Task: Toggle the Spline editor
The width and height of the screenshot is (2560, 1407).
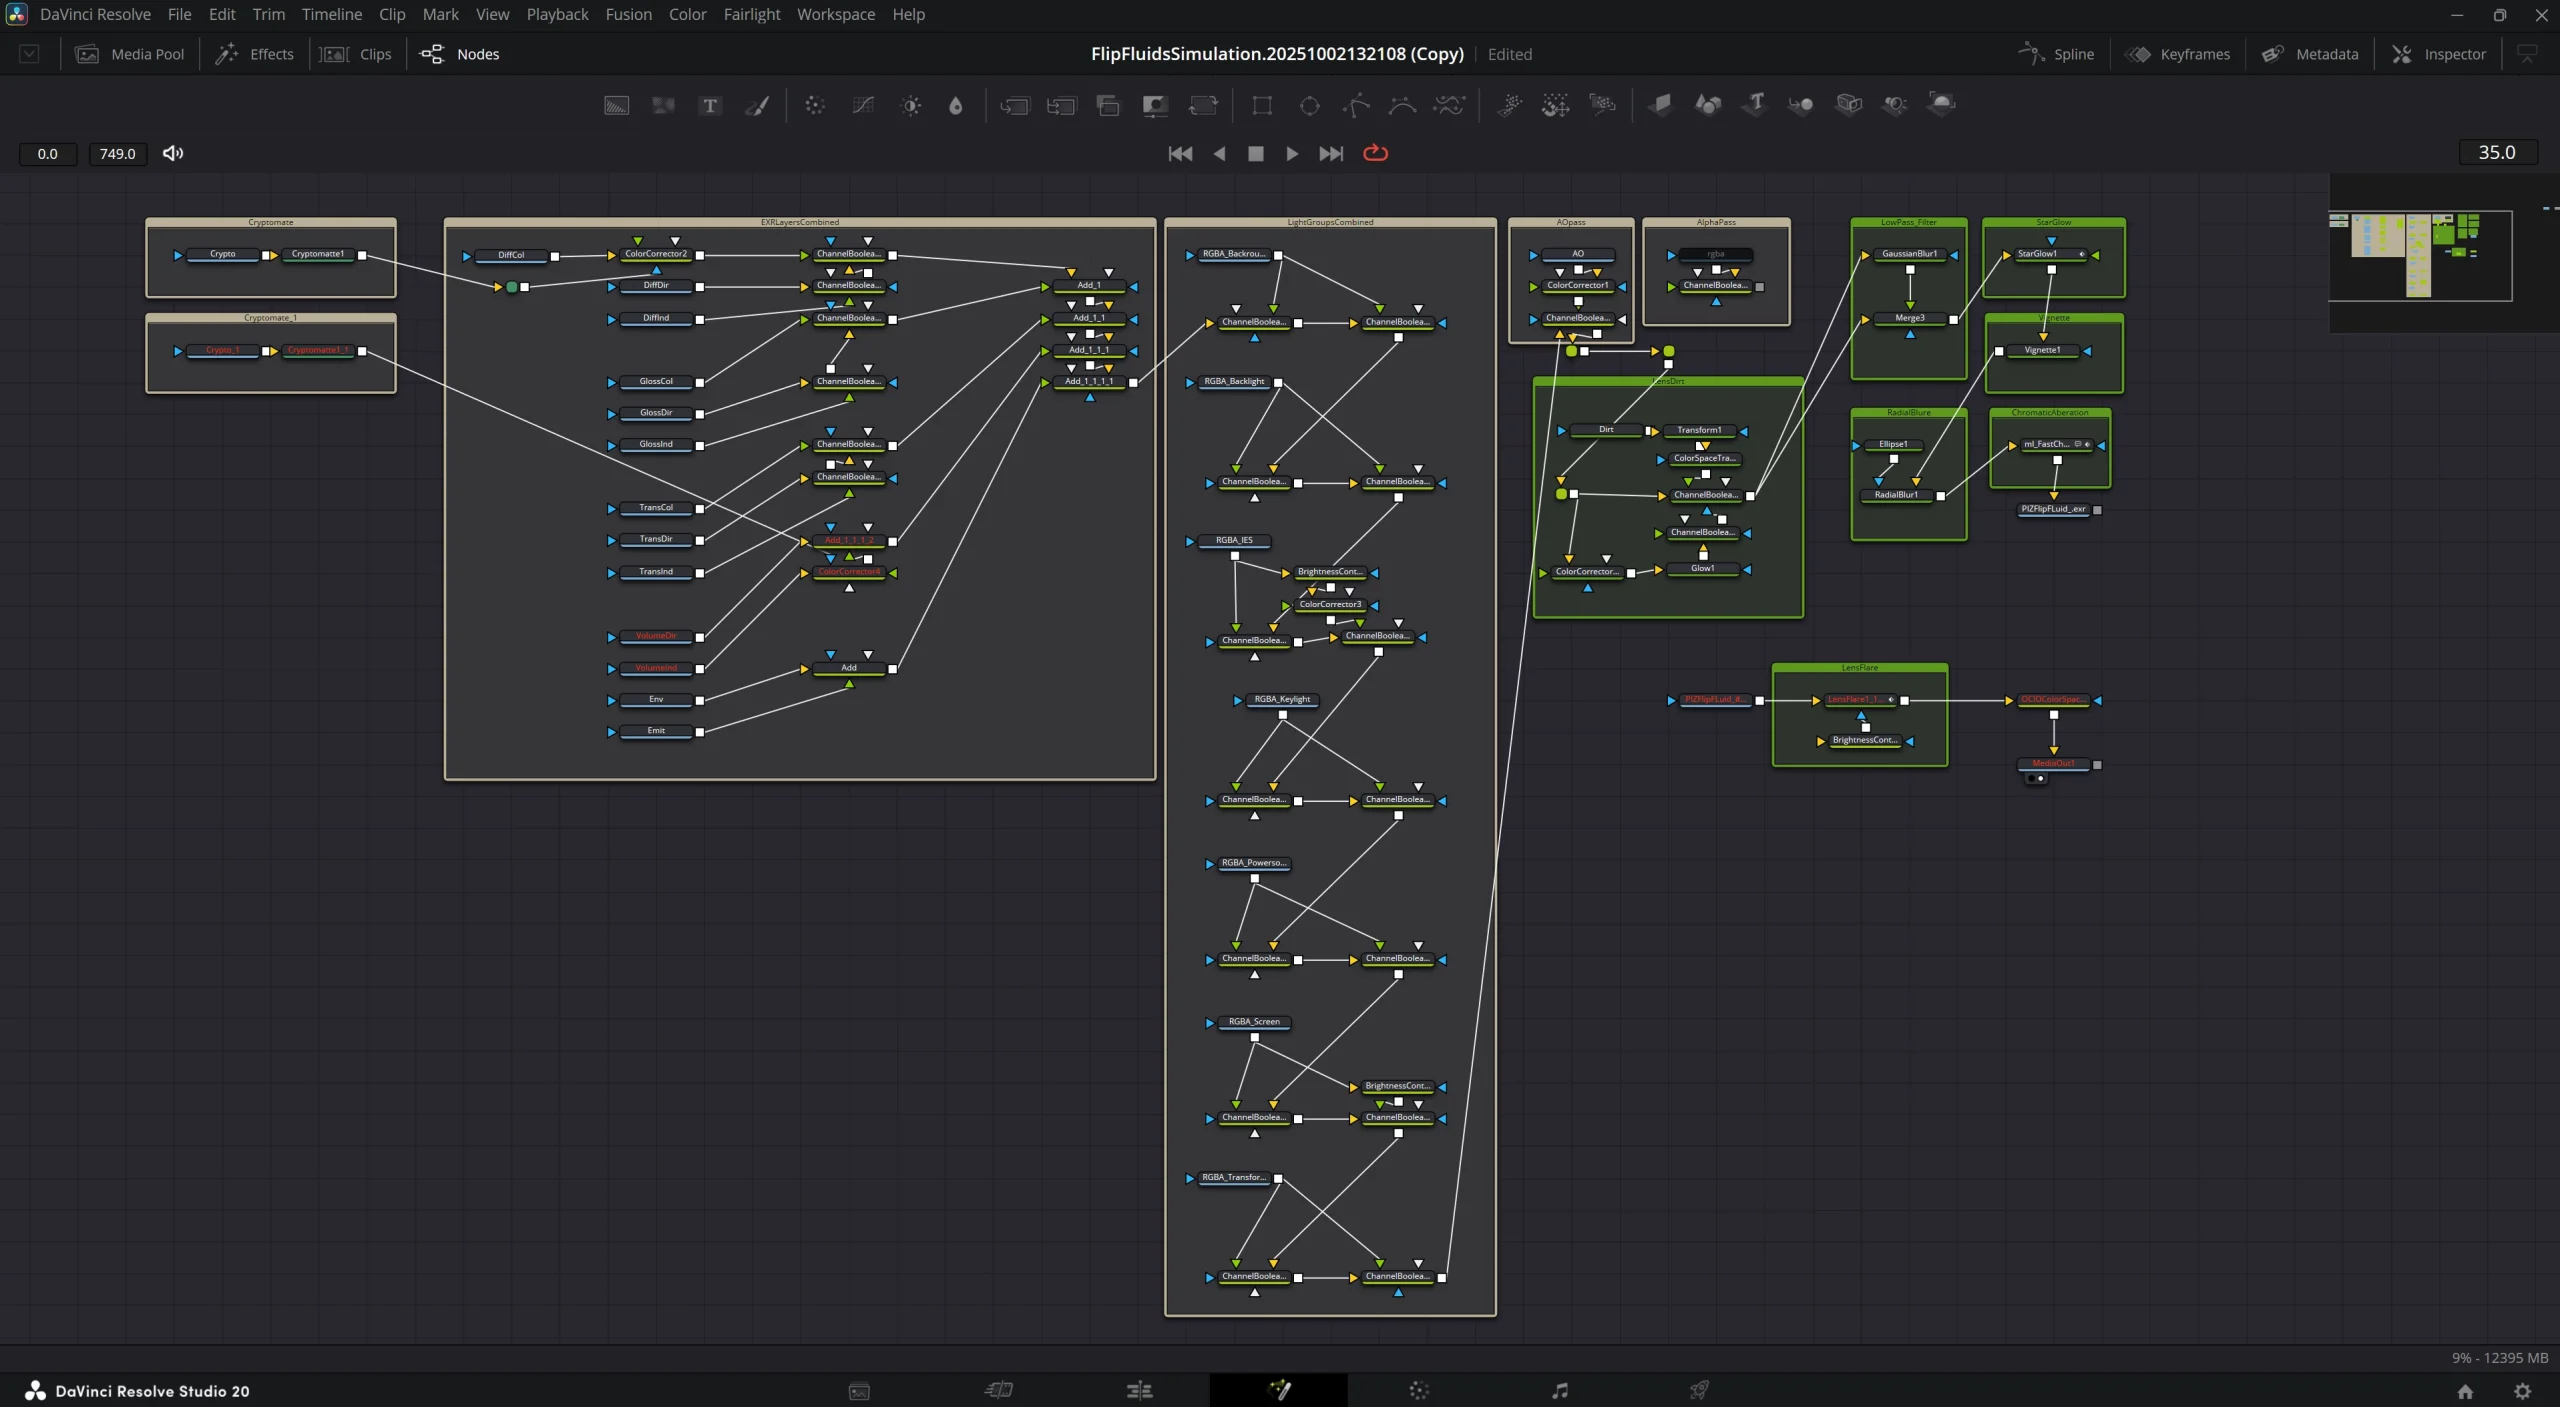Action: tap(2057, 54)
